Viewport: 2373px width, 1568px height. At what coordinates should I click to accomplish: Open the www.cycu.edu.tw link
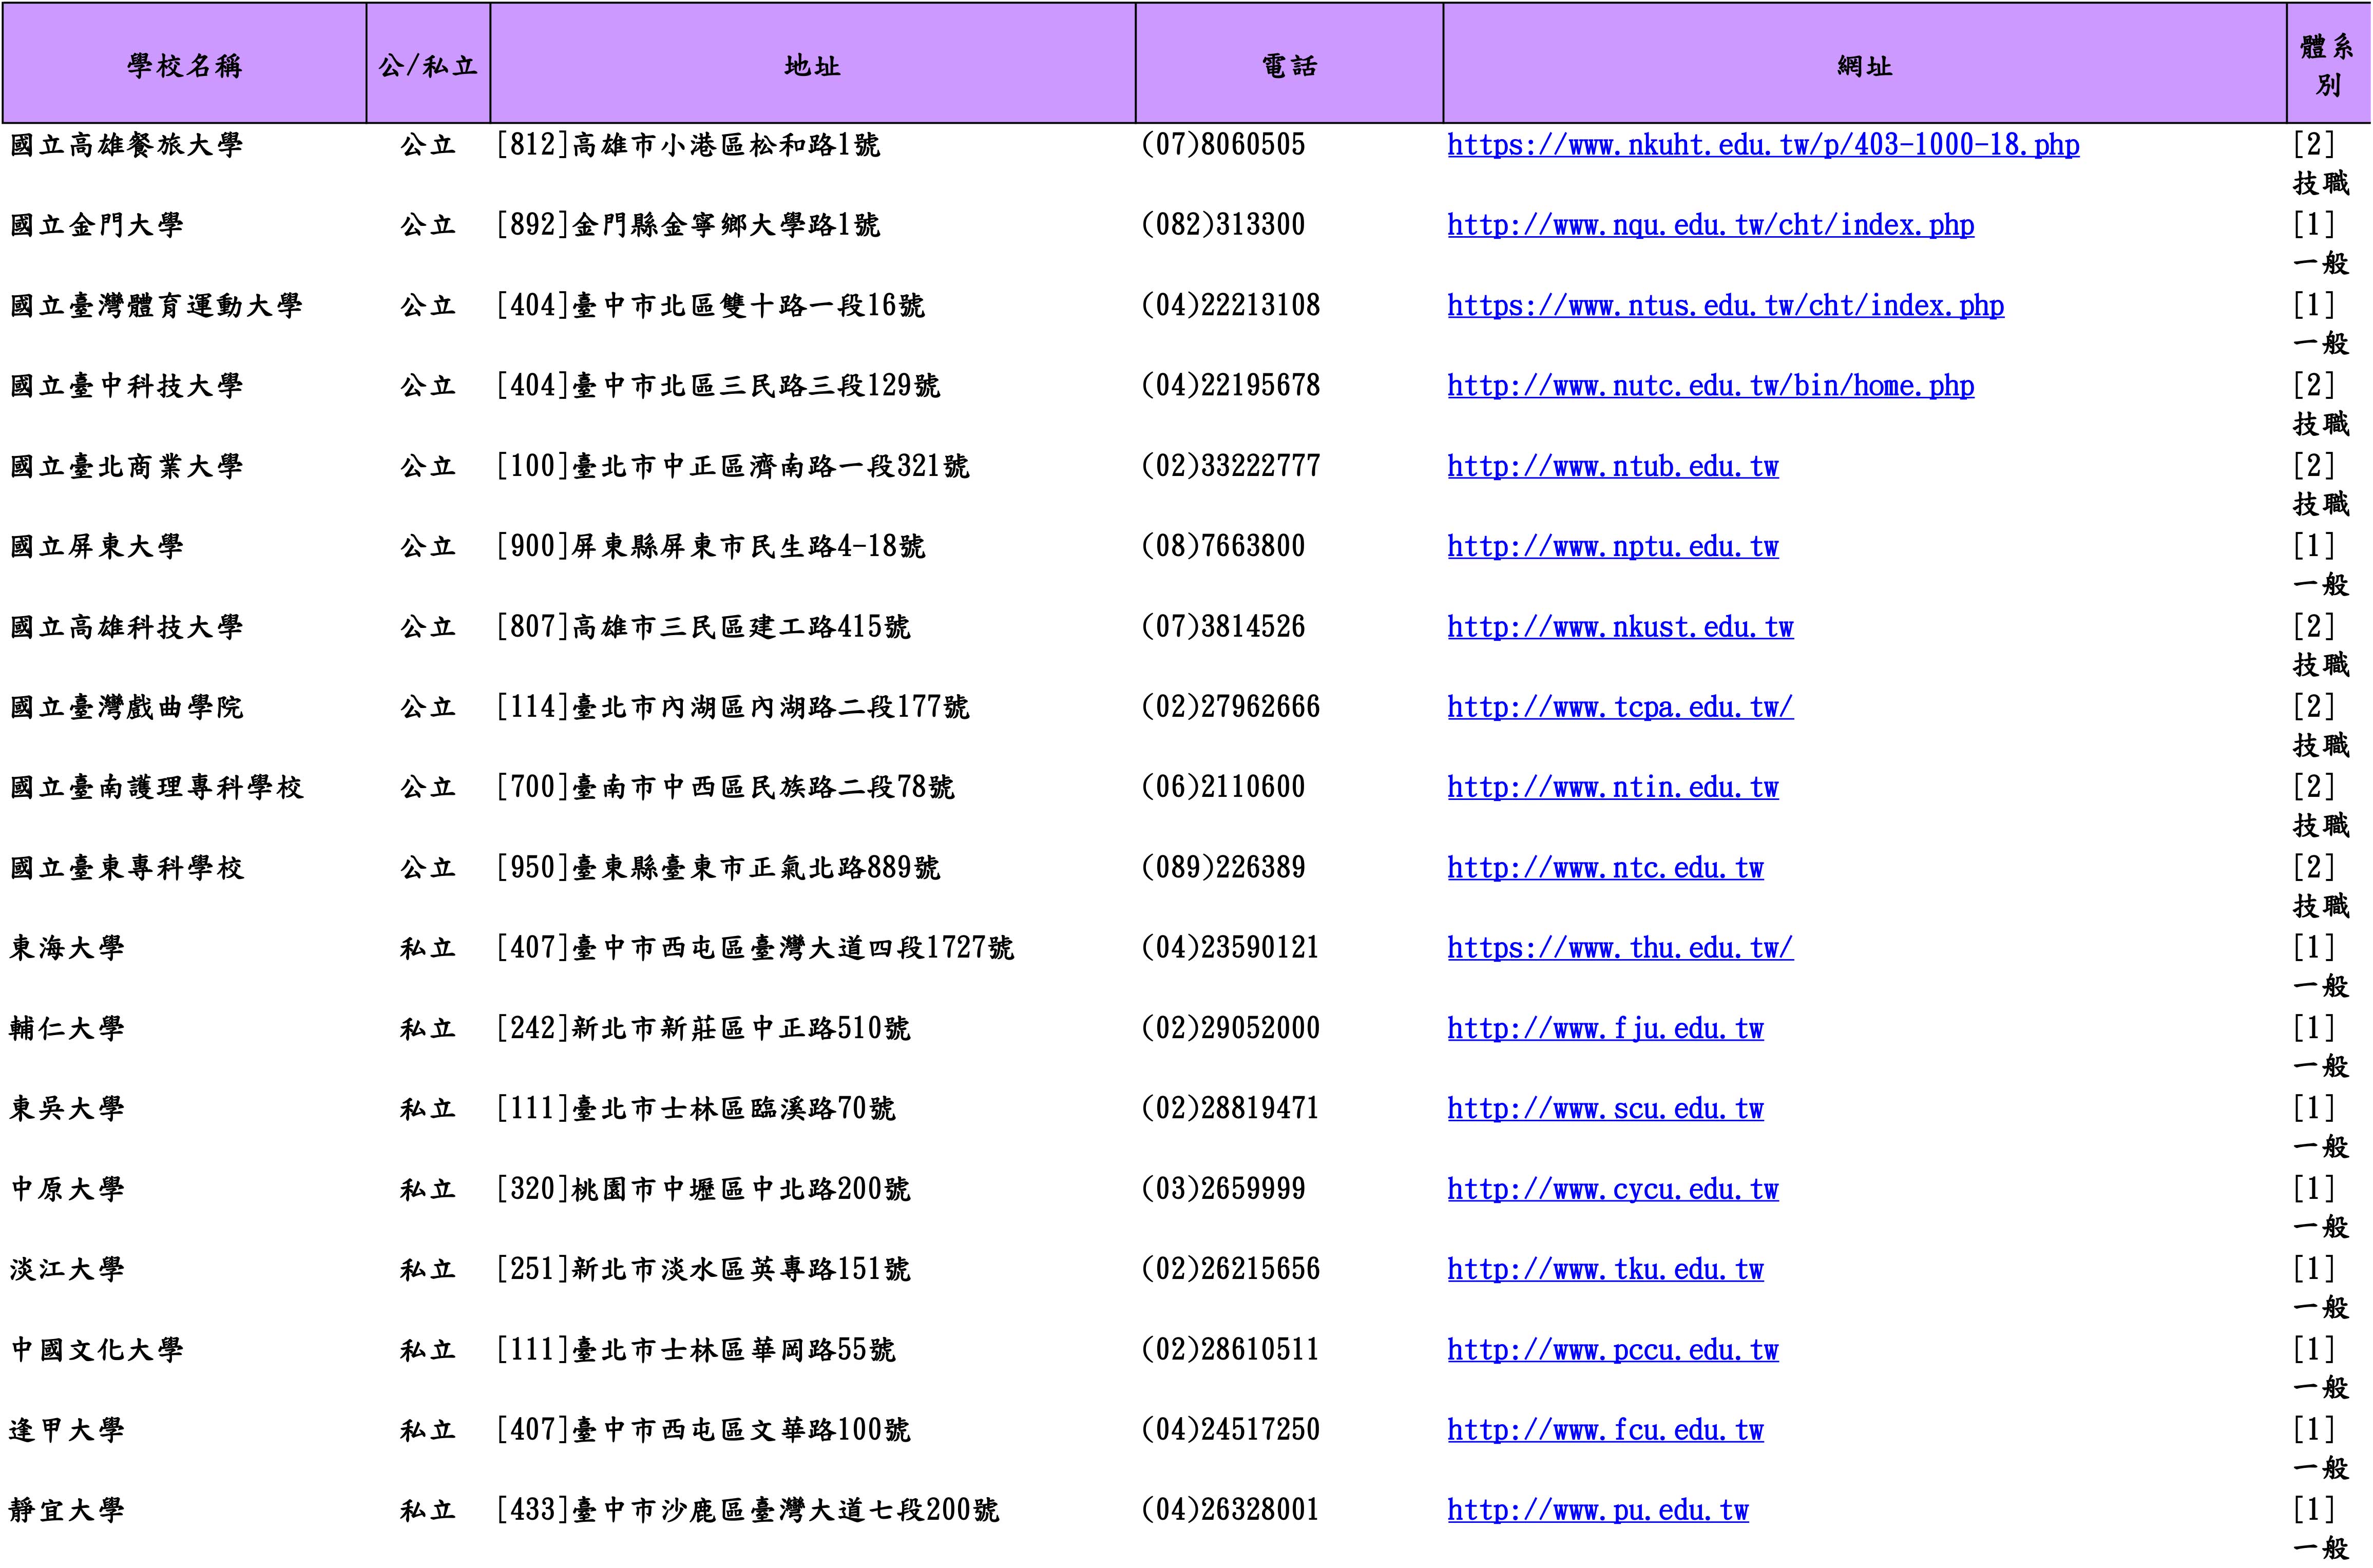point(1612,1190)
